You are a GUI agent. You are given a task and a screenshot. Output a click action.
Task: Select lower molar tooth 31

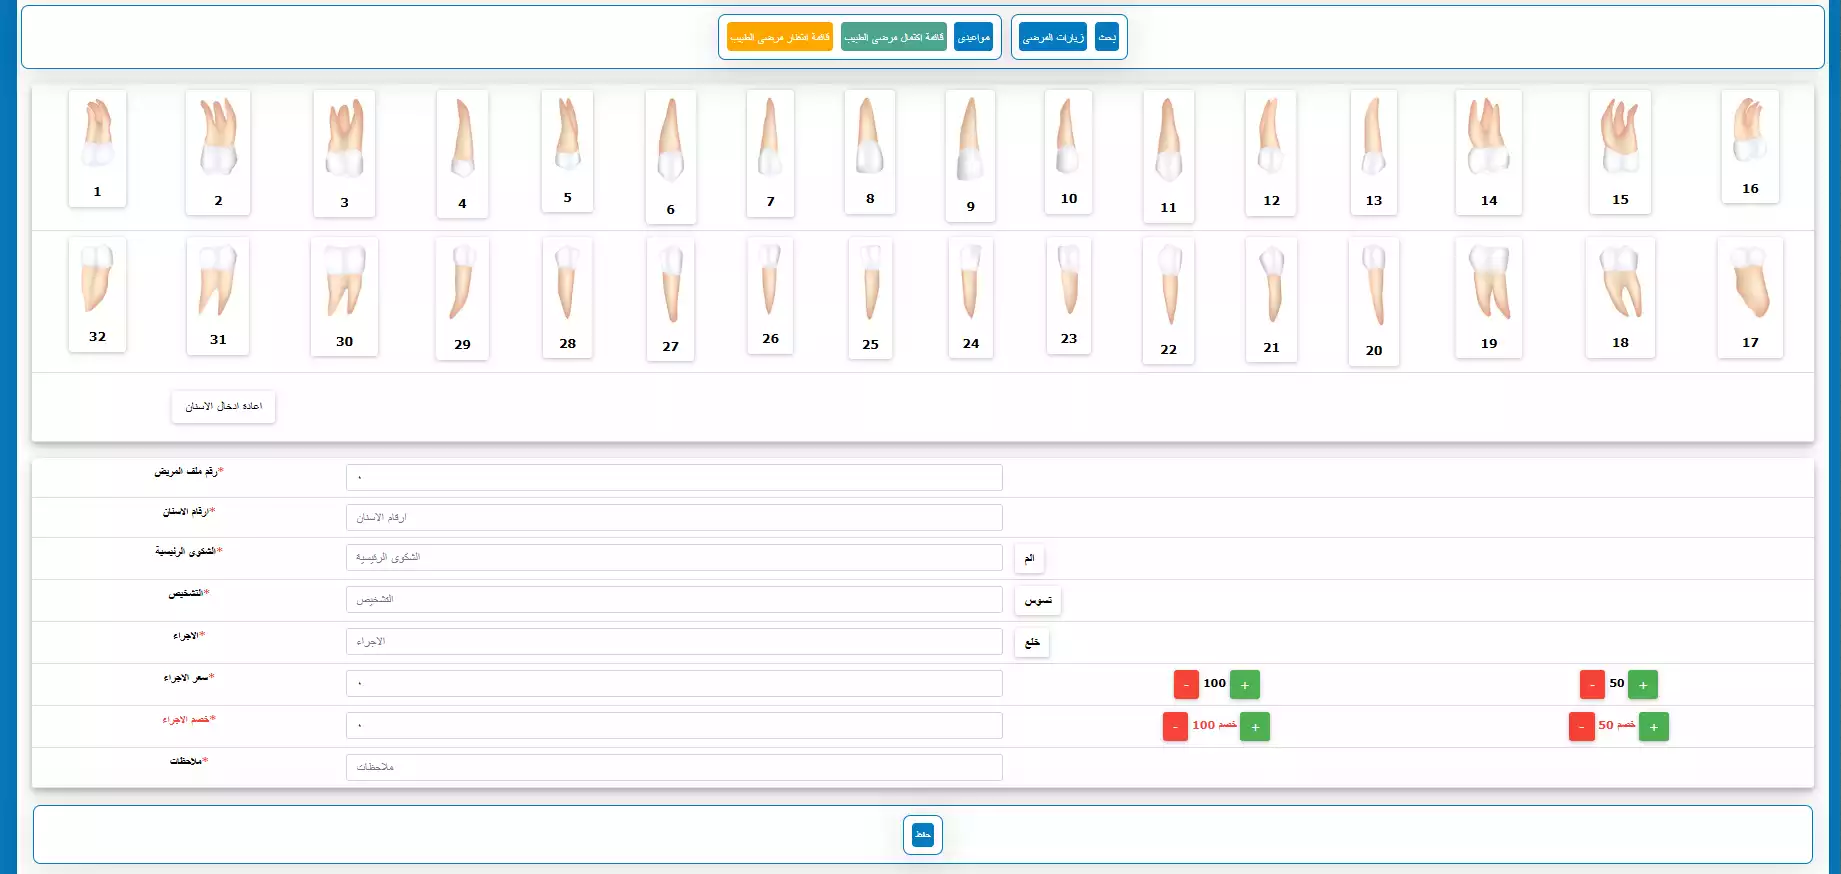(x=218, y=296)
